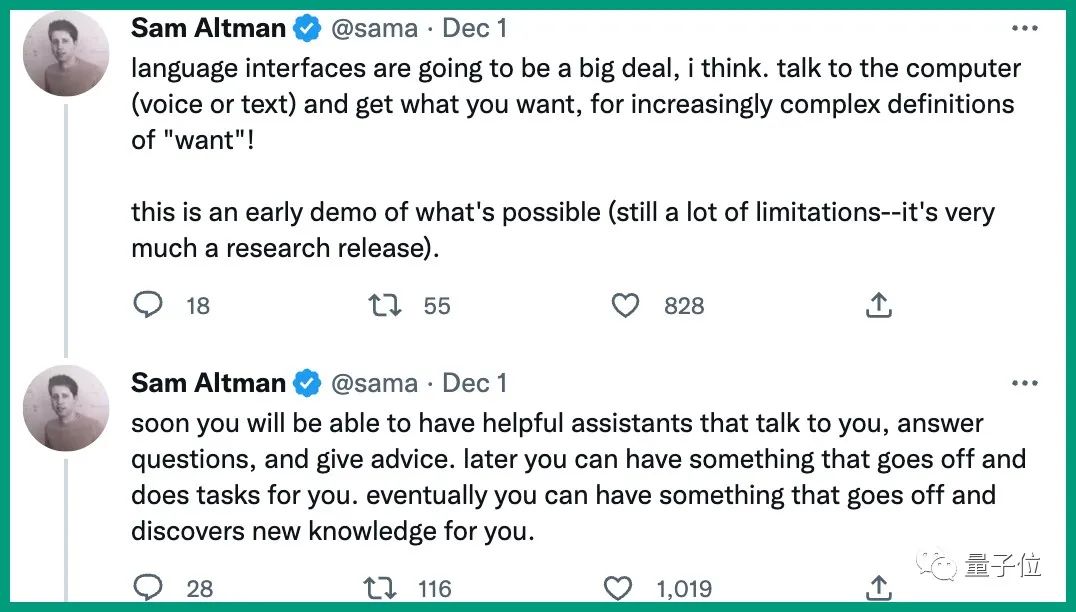The image size is (1076, 612).
Task: Click Dec 1 timestamp on second tweet
Action: (475, 383)
